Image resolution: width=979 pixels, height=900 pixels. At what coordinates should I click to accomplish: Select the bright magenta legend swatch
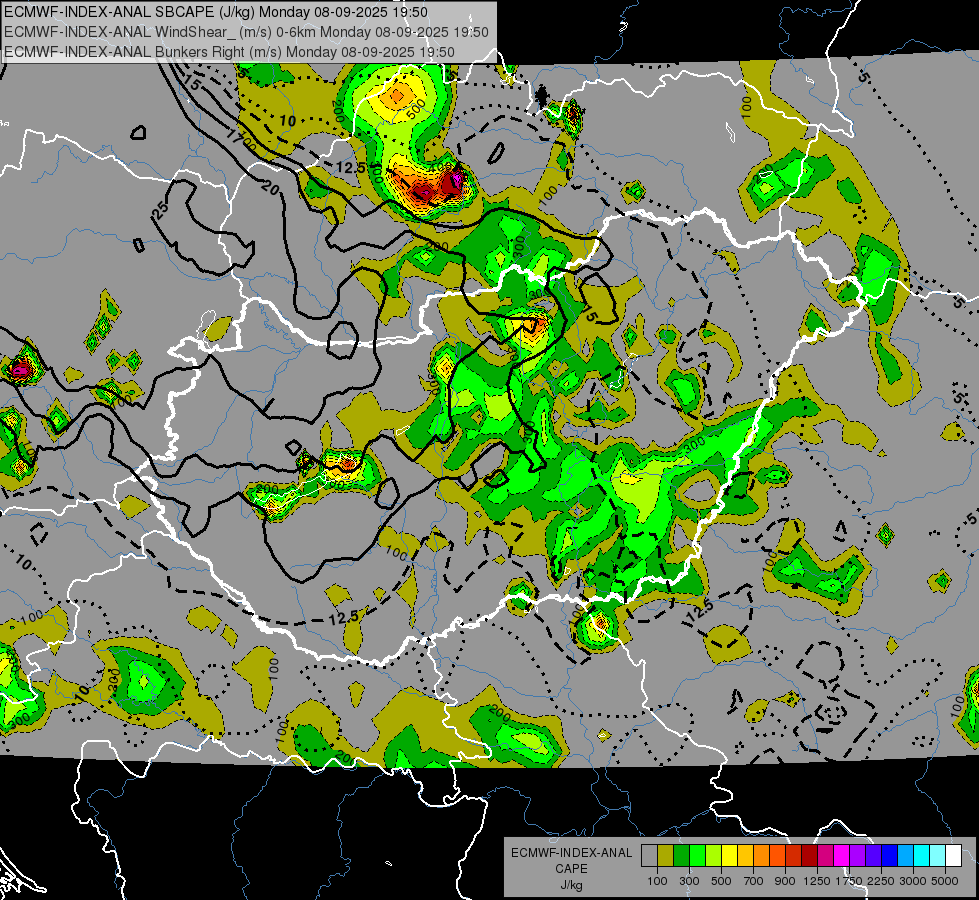tap(842, 856)
